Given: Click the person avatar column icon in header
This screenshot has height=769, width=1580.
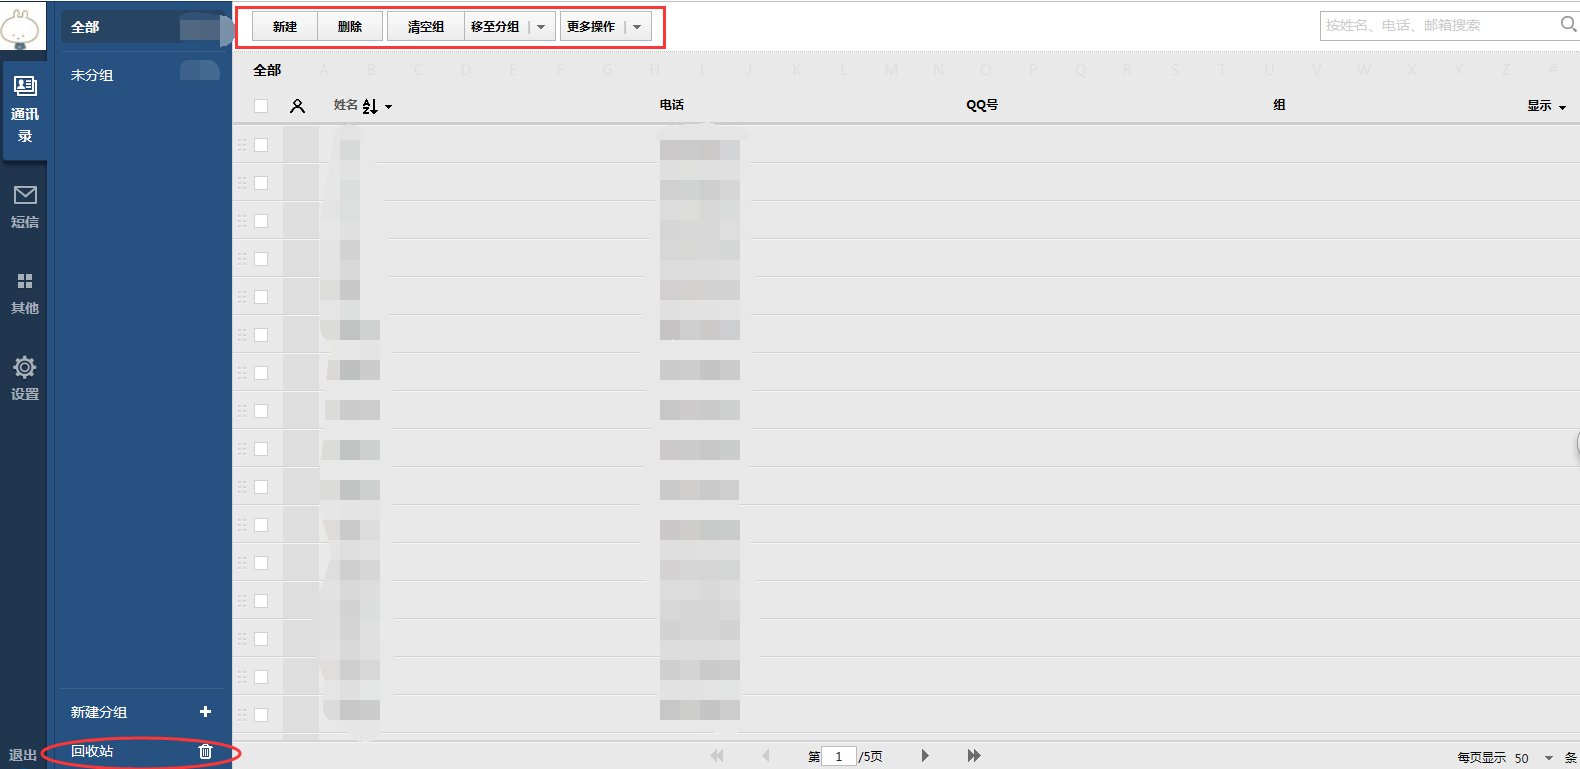Looking at the screenshot, I should [297, 106].
